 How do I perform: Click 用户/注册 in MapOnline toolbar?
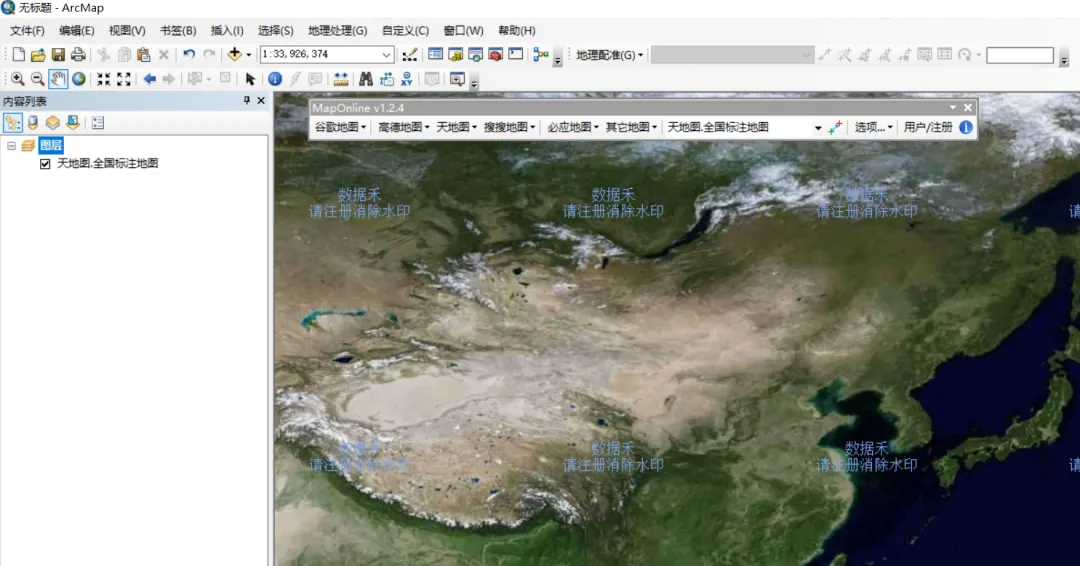(928, 127)
